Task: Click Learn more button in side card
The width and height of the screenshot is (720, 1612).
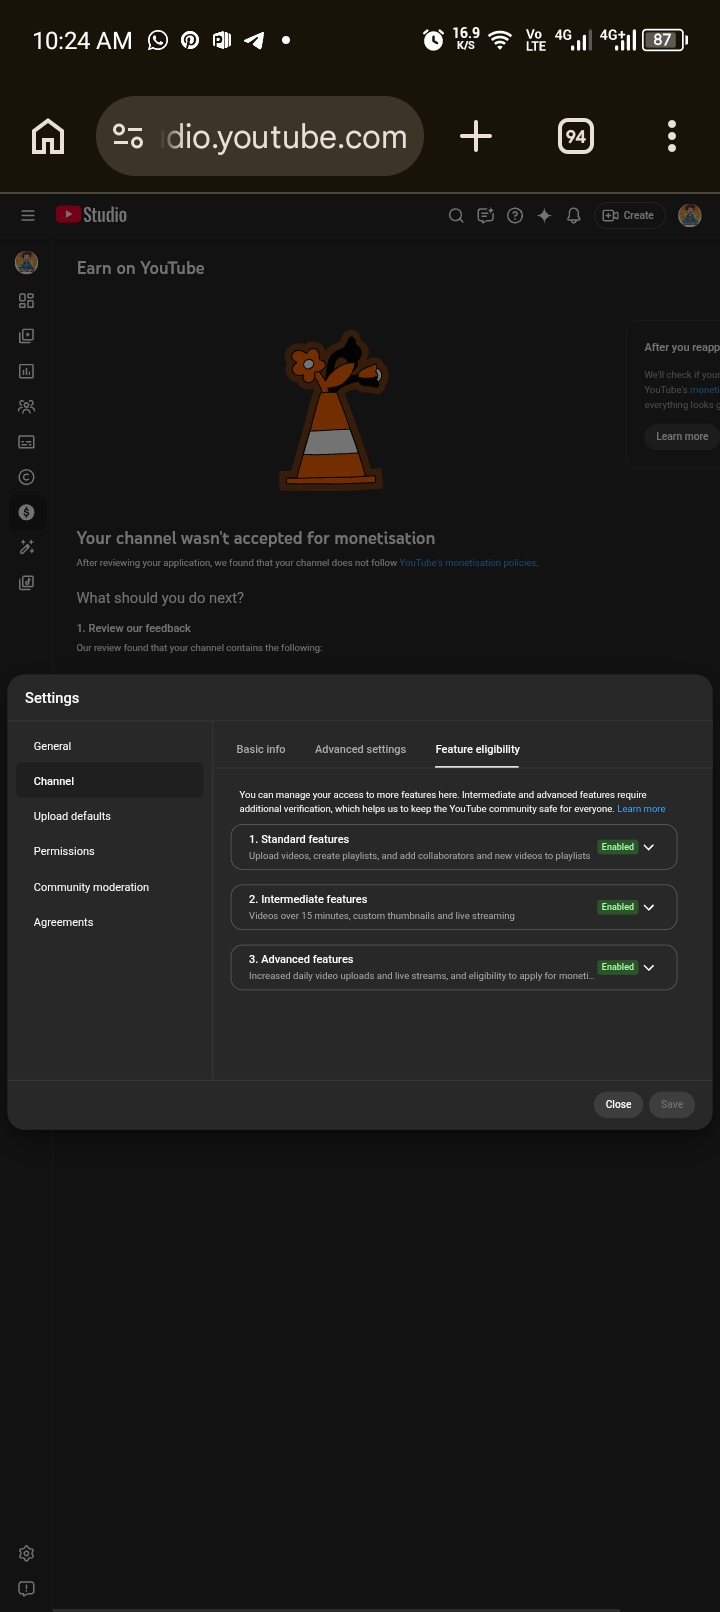Action: point(682,436)
